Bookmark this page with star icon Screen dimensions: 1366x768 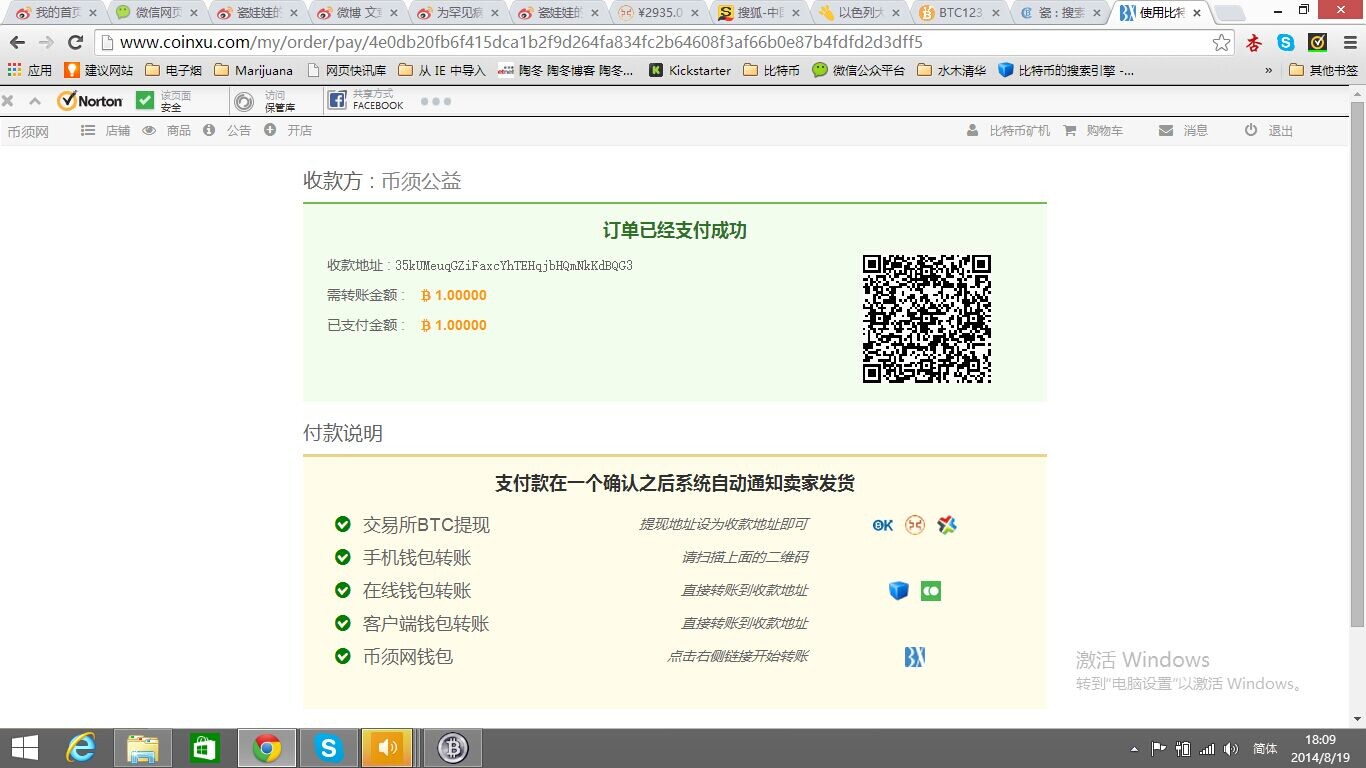pyautogui.click(x=1221, y=43)
